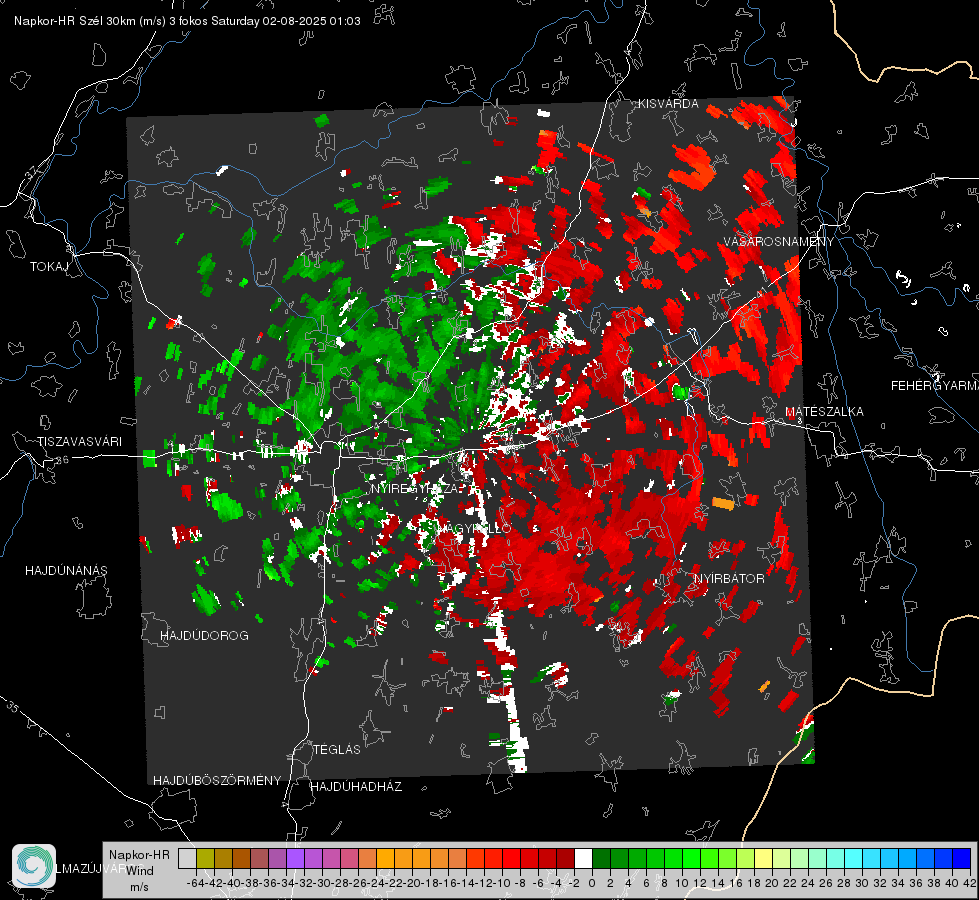The height and width of the screenshot is (900, 979).
Task: Click the FEHÉRGYARMAT label at the map edge
Action: (934, 386)
